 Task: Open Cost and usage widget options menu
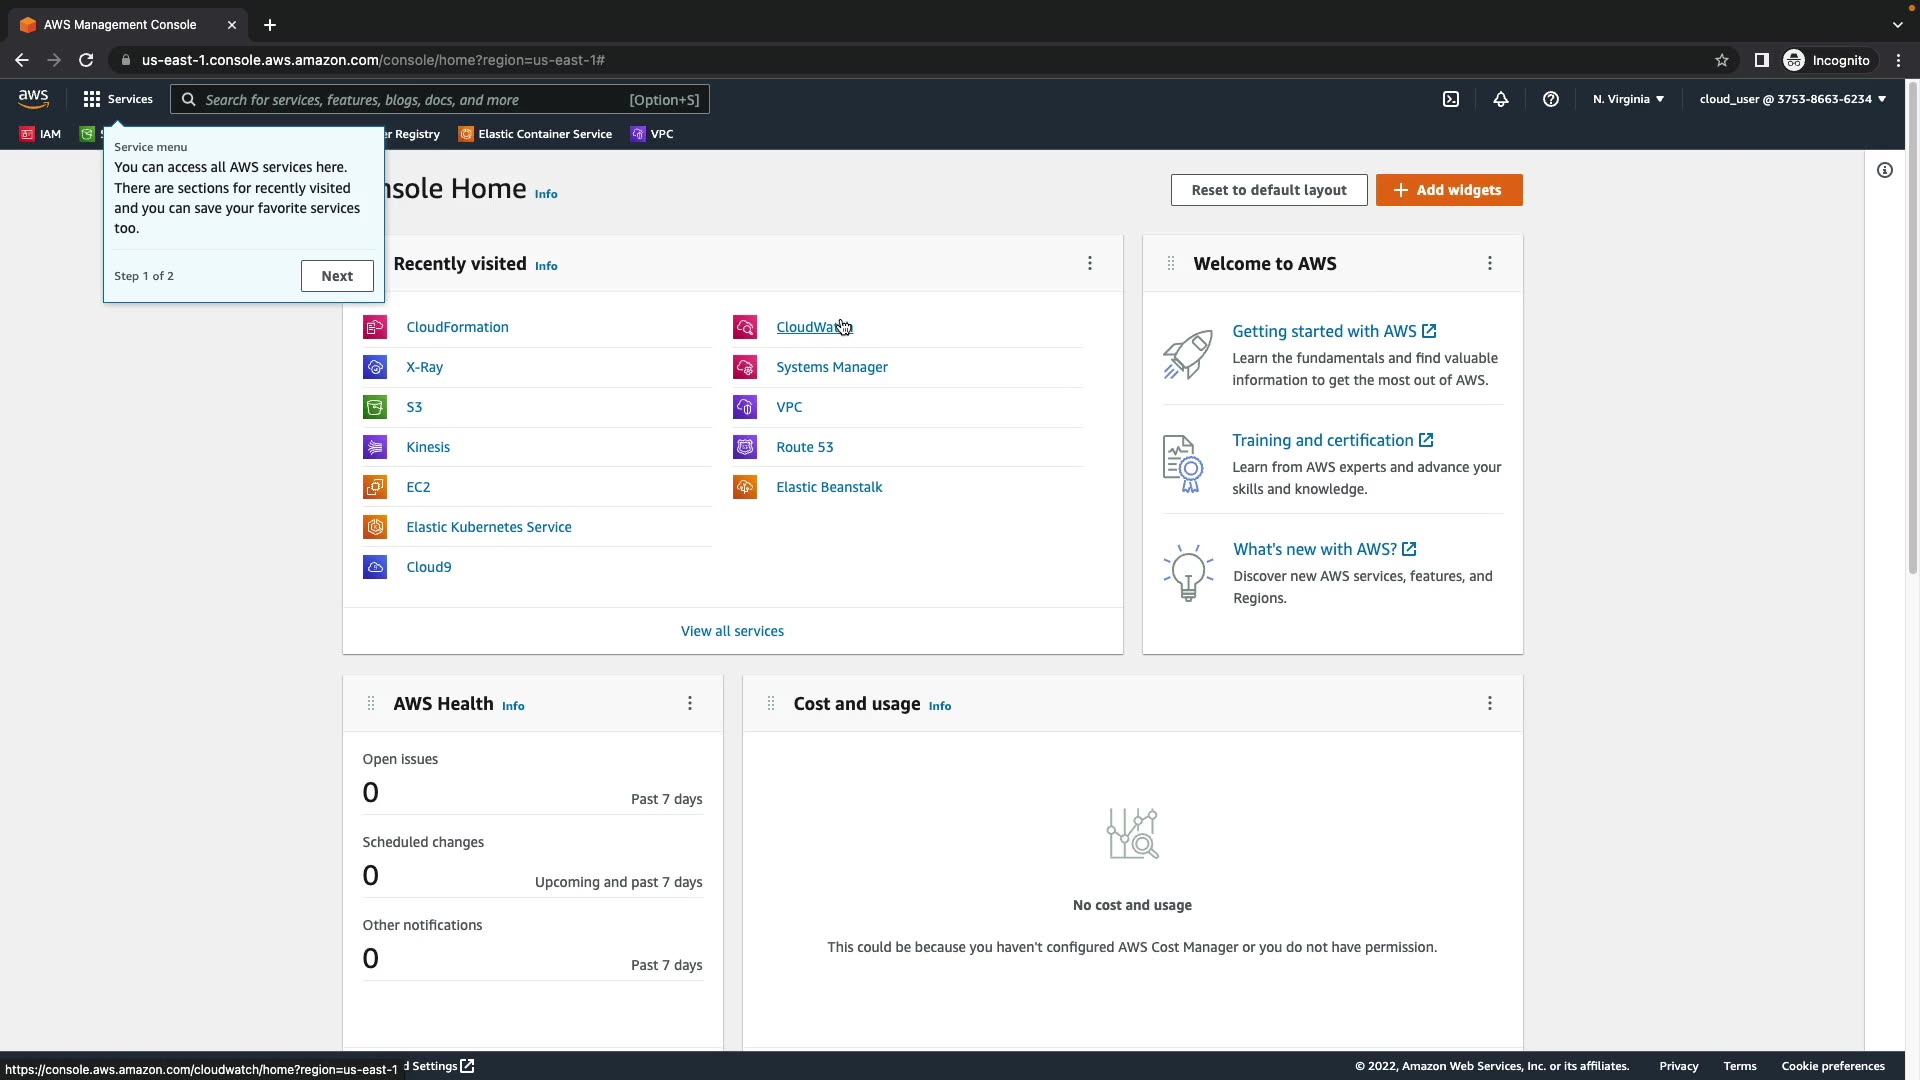coord(1490,703)
